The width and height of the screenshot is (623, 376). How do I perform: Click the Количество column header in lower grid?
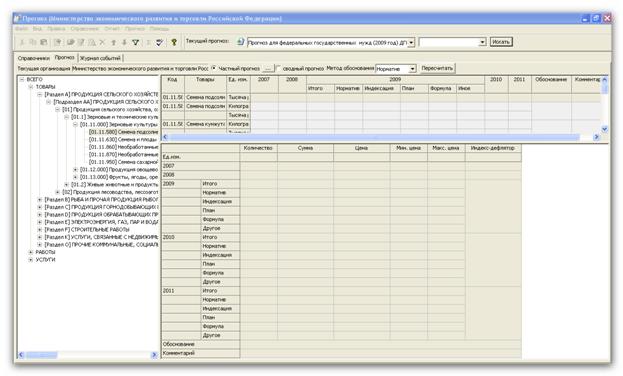(x=258, y=148)
